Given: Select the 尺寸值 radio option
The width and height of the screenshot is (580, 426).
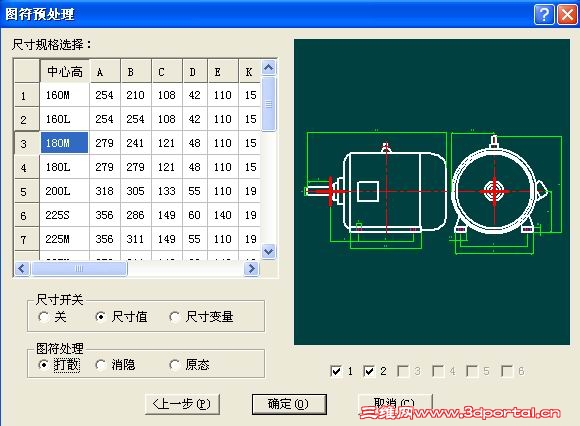Looking at the screenshot, I should (x=121, y=317).
